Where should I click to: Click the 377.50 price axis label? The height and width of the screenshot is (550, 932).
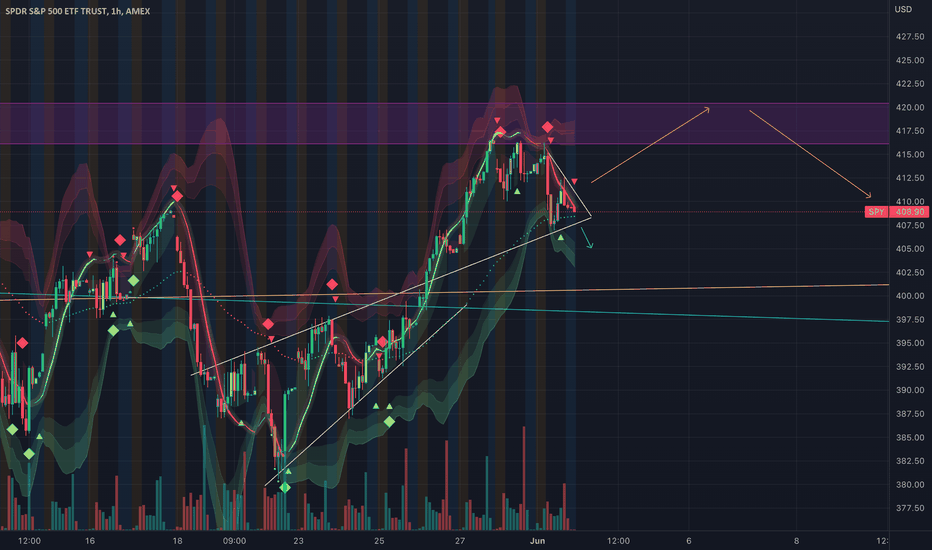coord(910,508)
